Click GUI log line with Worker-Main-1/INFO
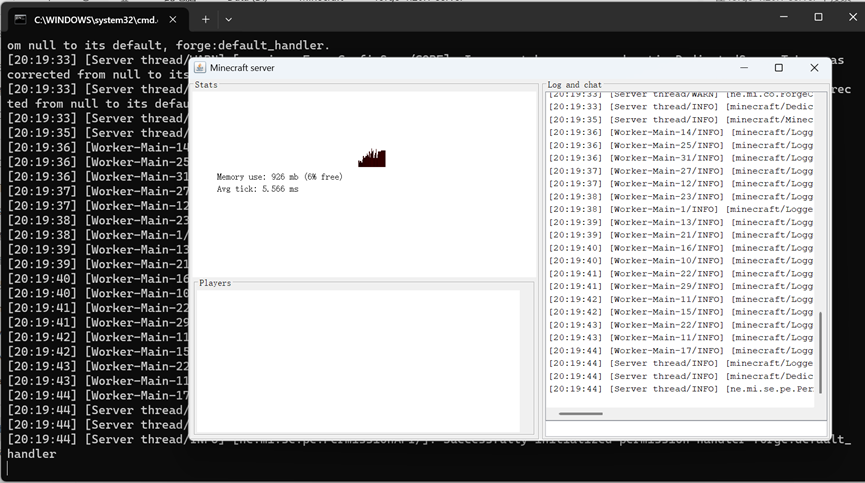 click(681, 210)
